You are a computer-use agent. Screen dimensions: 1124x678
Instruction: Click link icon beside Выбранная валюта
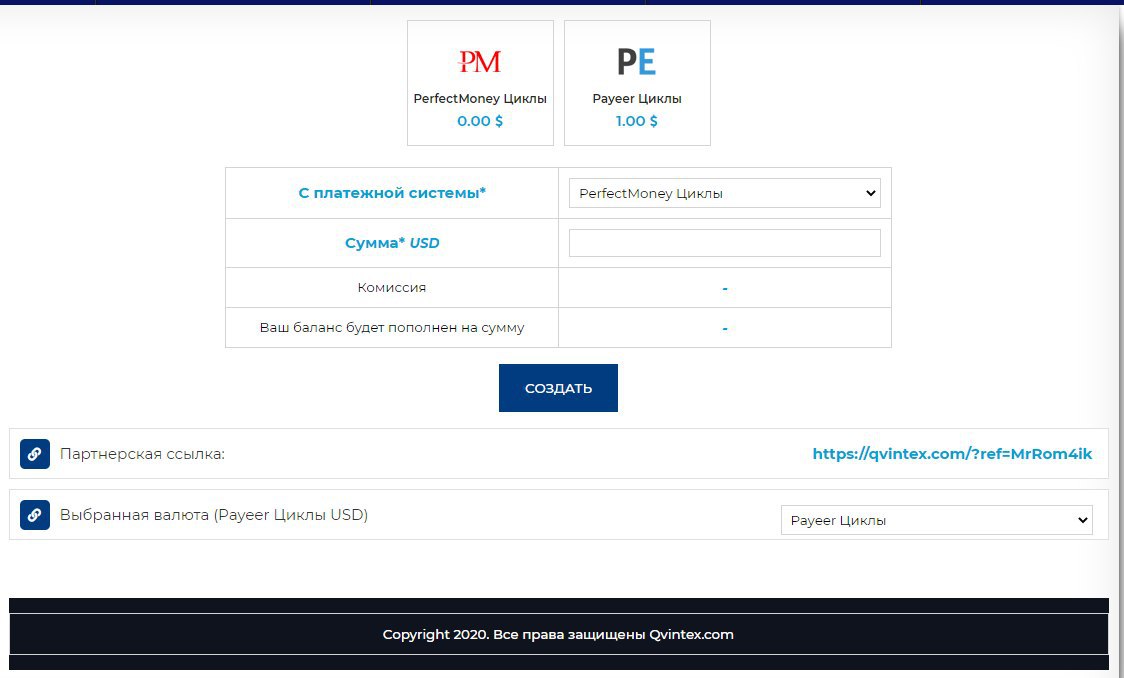coord(34,515)
